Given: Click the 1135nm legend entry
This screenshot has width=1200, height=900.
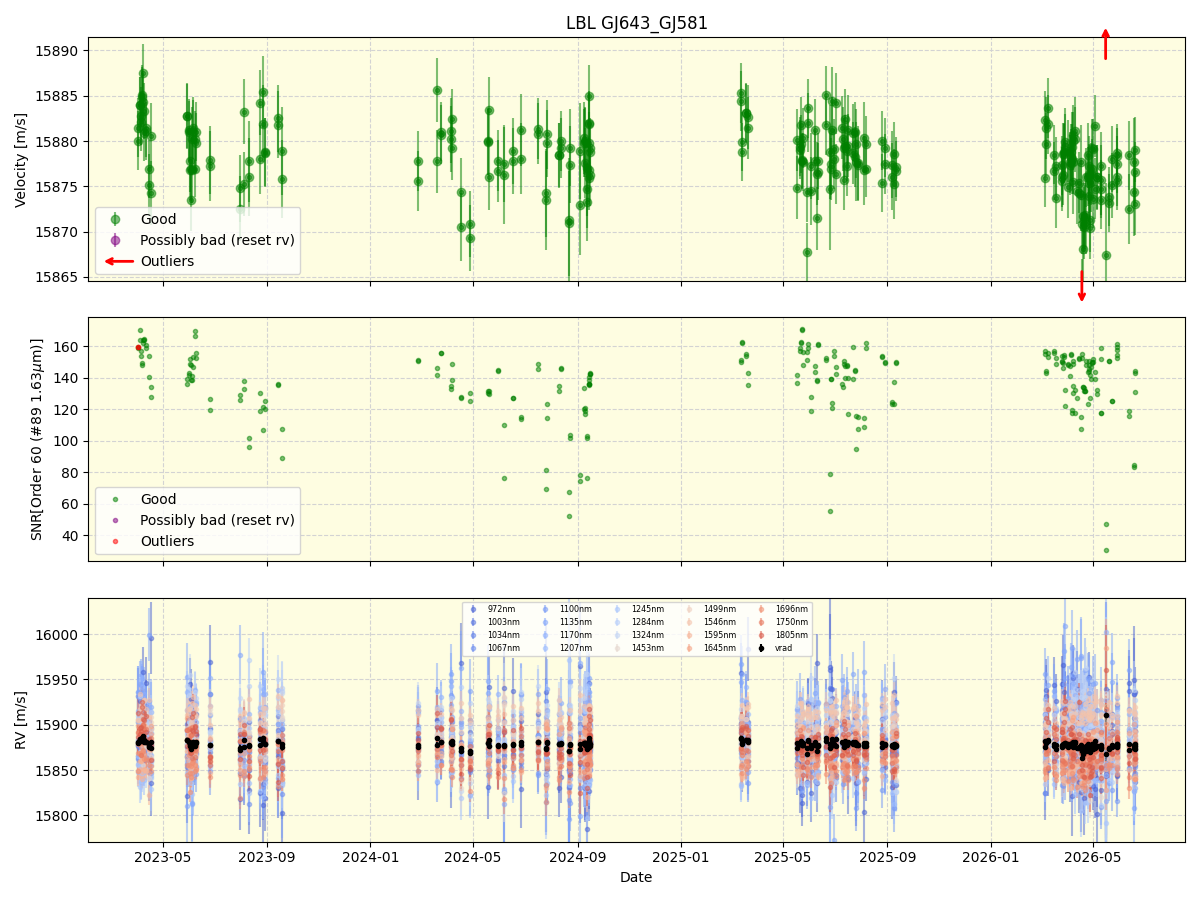Looking at the screenshot, I should [x=567, y=622].
